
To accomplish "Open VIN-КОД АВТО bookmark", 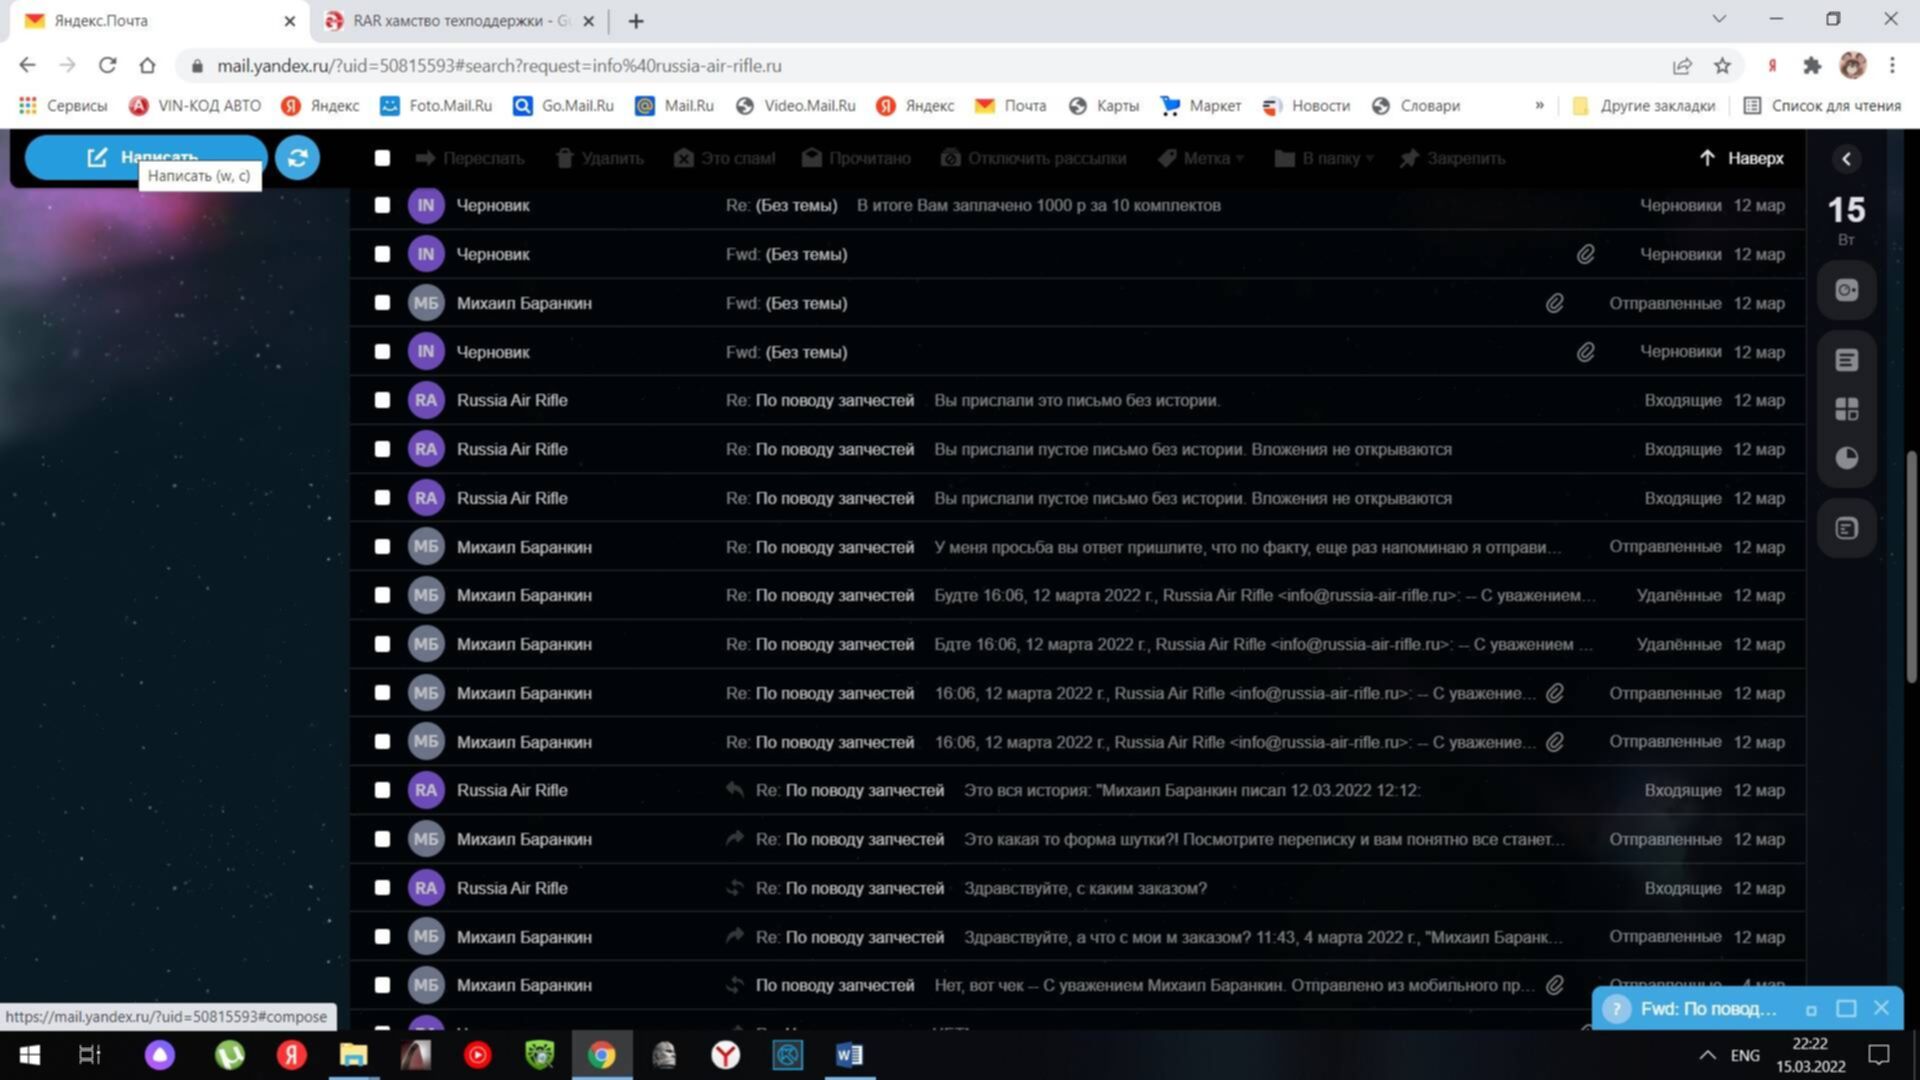I will pyautogui.click(x=195, y=106).
